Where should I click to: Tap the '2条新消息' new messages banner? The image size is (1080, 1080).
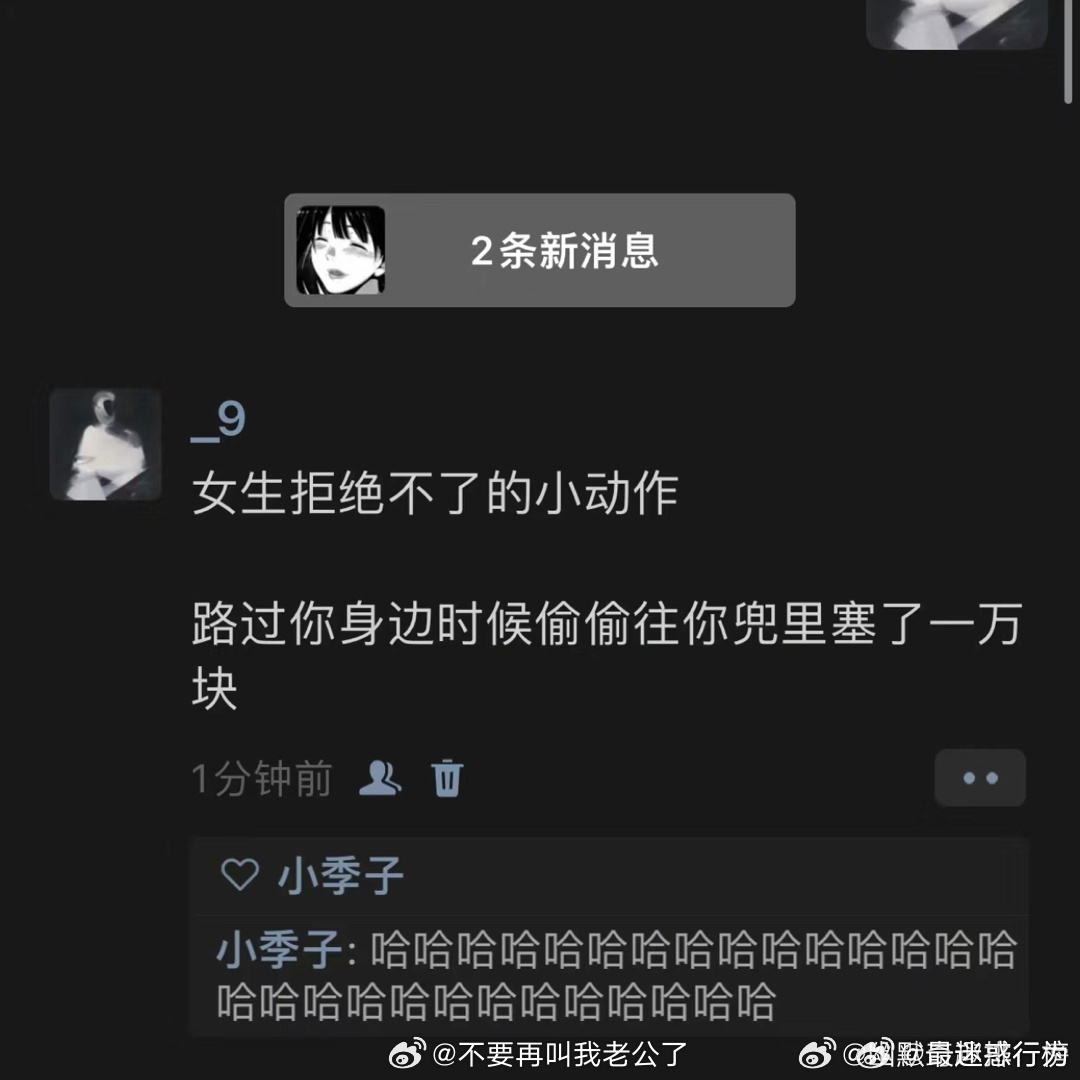(x=539, y=250)
